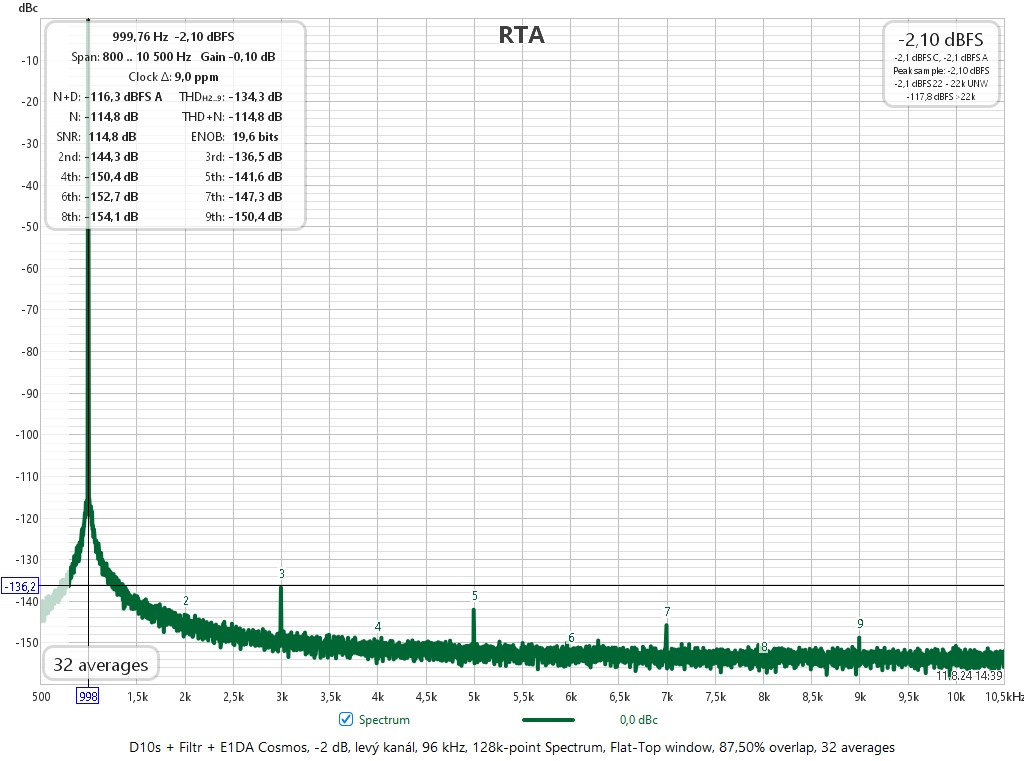Click the Peak sample: -2,10 dBFS line

pos(941,71)
